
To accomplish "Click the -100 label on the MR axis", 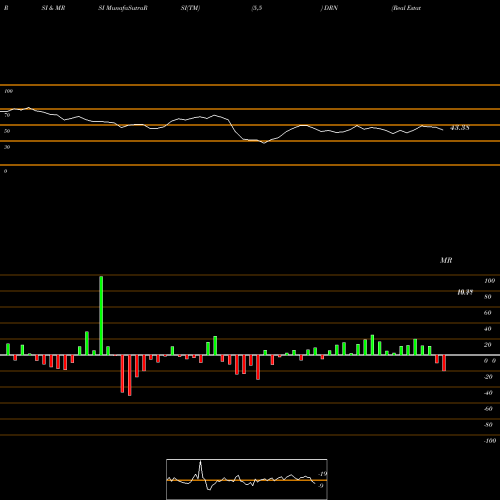I will pos(490,441).
